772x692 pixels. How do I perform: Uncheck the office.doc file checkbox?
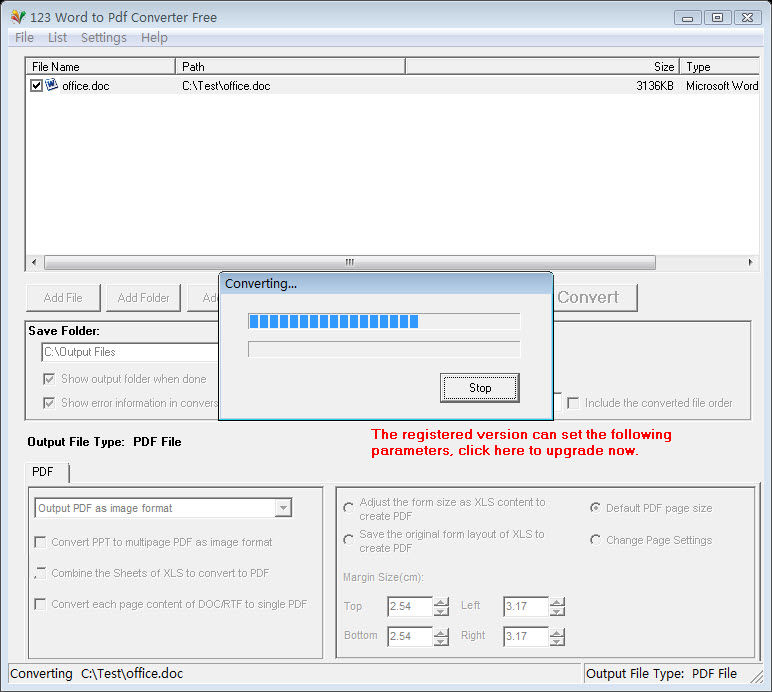pos(37,86)
